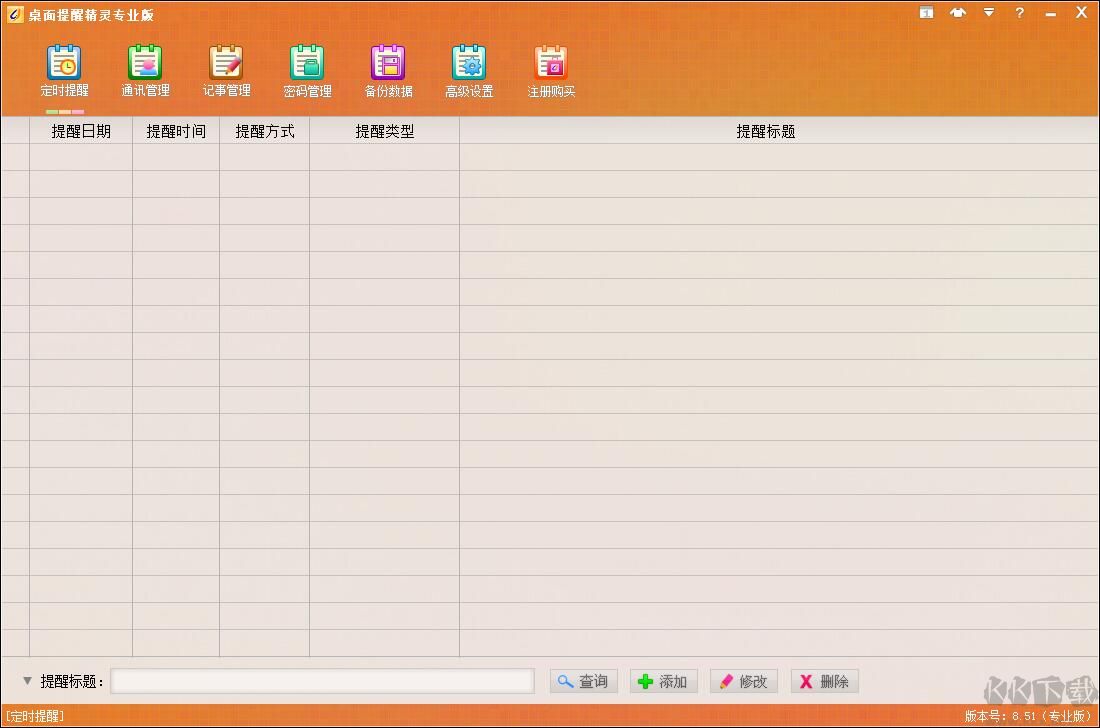Click the 修改 modify button
The width and height of the screenshot is (1100, 728).
[744, 681]
